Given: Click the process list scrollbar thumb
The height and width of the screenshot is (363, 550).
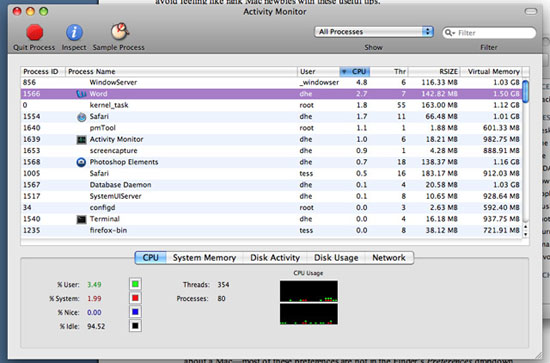Looking at the screenshot, I should (525, 92).
